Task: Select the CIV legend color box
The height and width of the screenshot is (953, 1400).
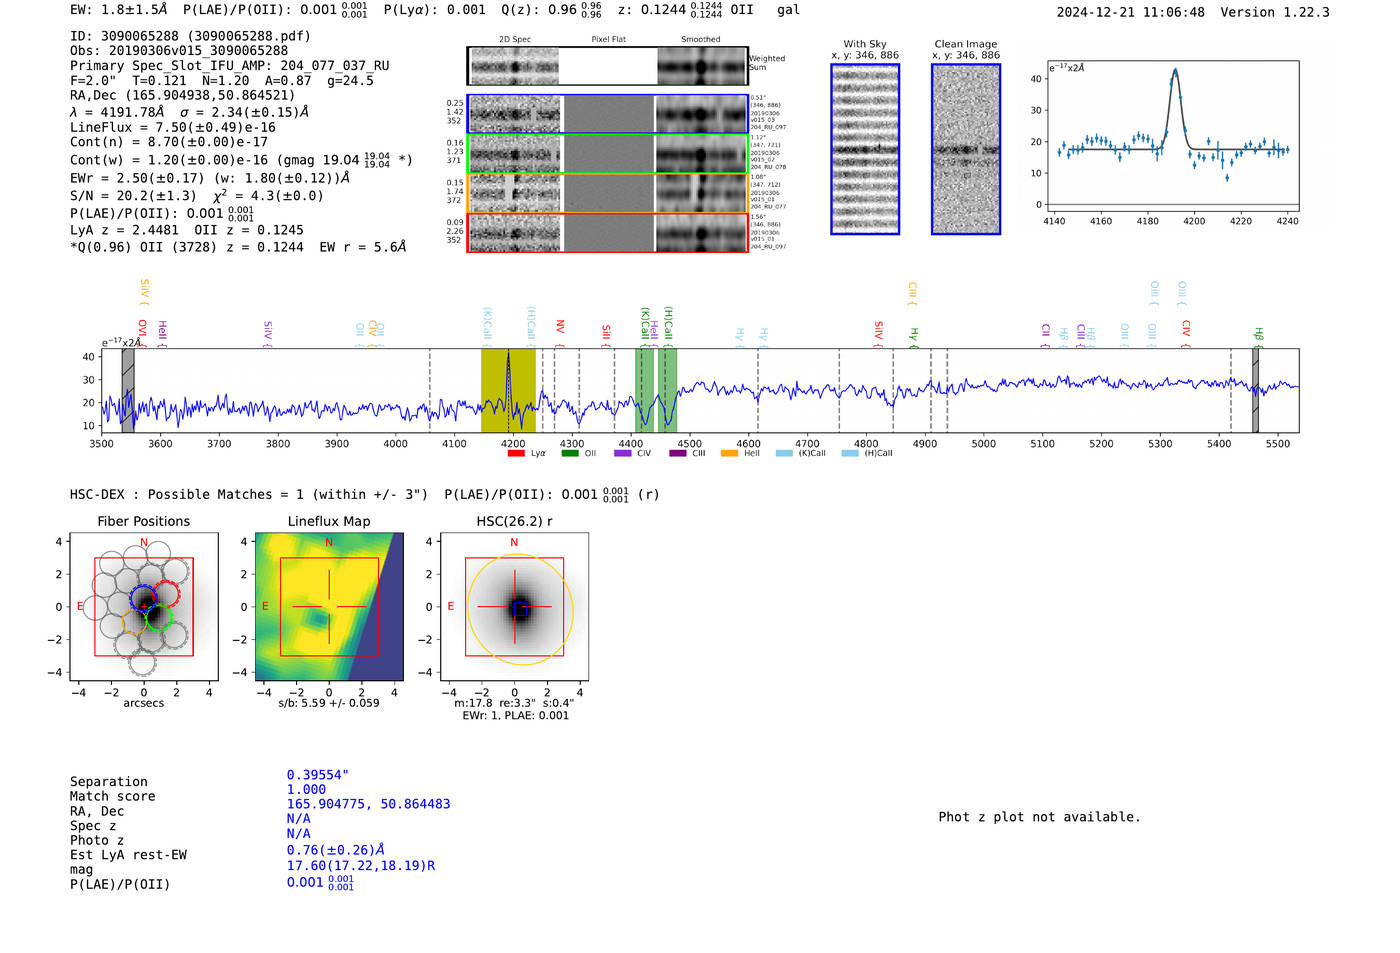Action: [623, 454]
